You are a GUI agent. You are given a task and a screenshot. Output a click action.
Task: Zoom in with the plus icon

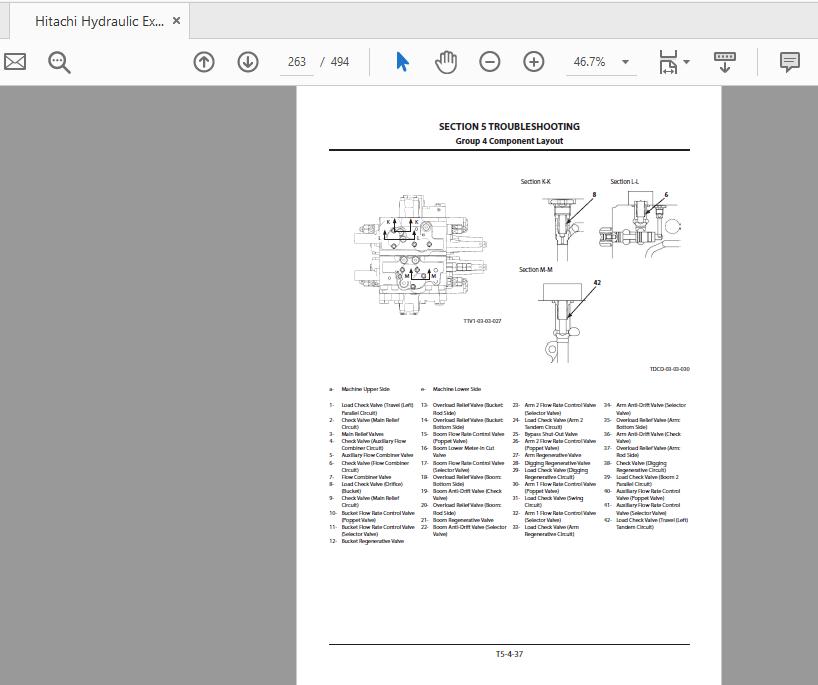[x=534, y=61]
